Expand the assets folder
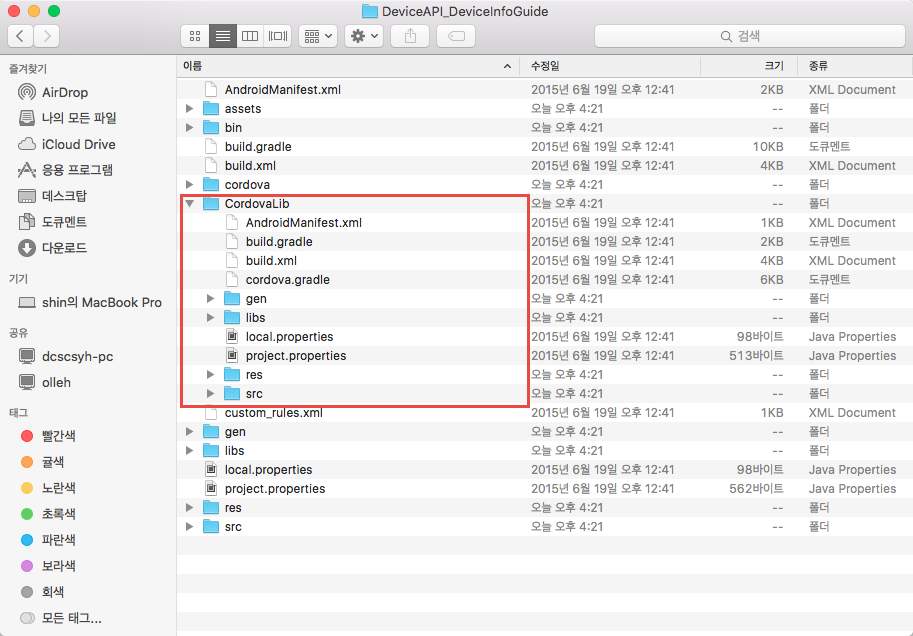913x636 pixels. point(190,109)
